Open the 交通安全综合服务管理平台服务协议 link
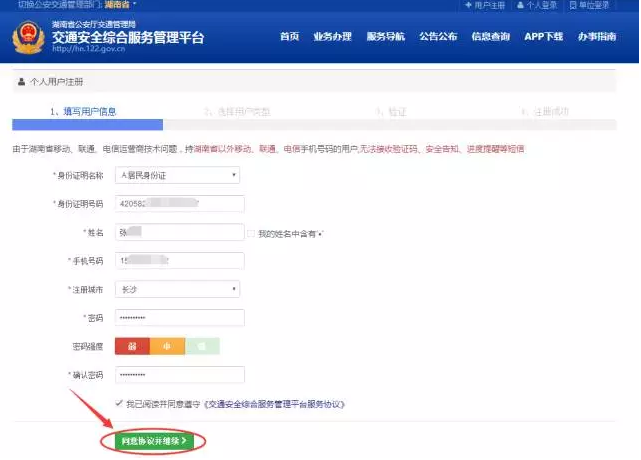 [274, 404]
